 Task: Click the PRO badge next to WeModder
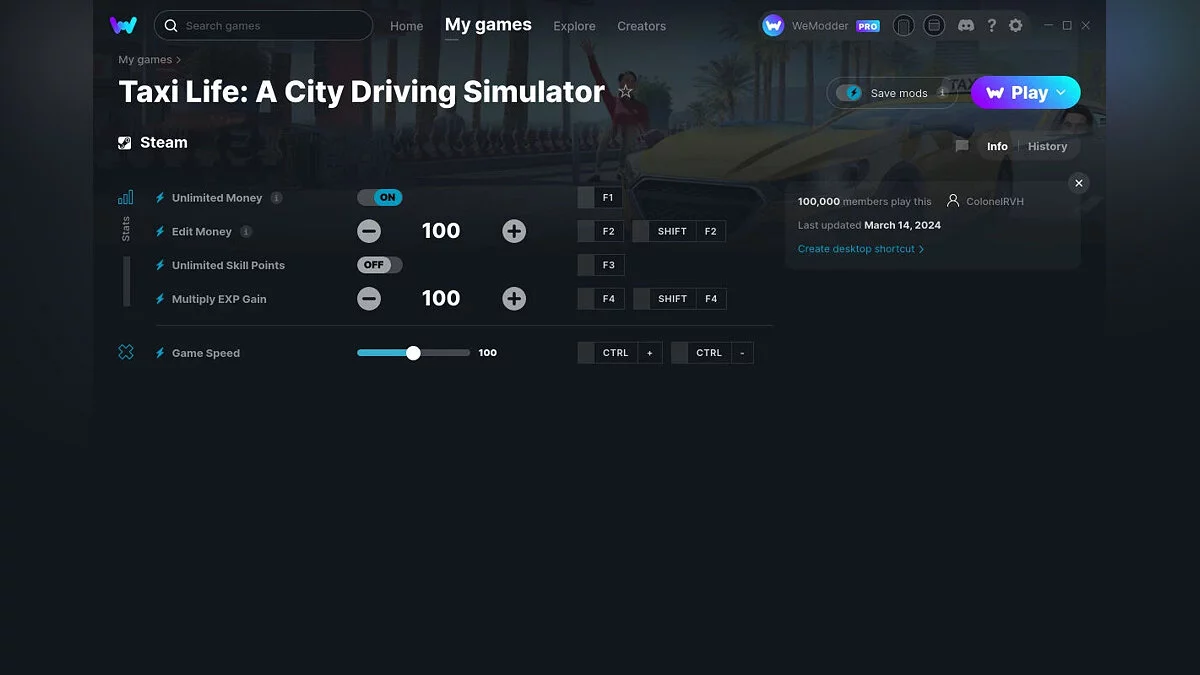click(x=868, y=27)
